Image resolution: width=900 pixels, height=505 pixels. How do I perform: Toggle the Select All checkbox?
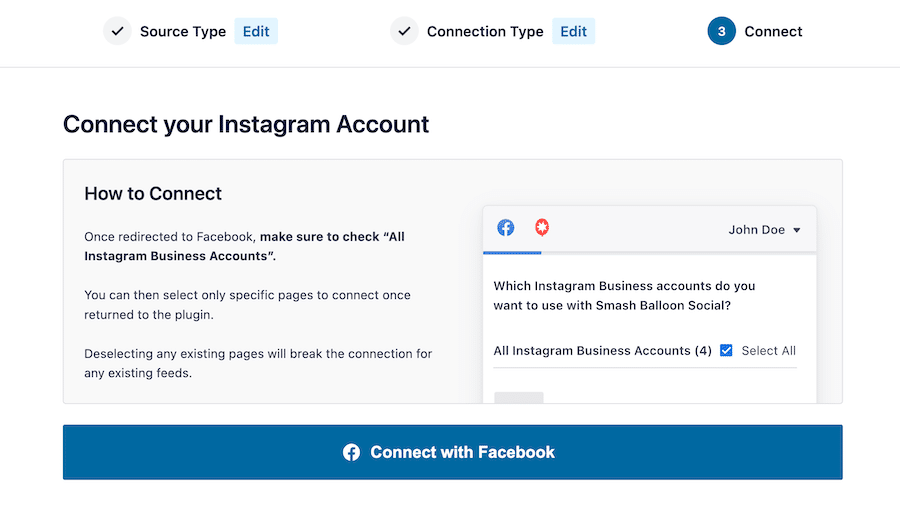(727, 350)
